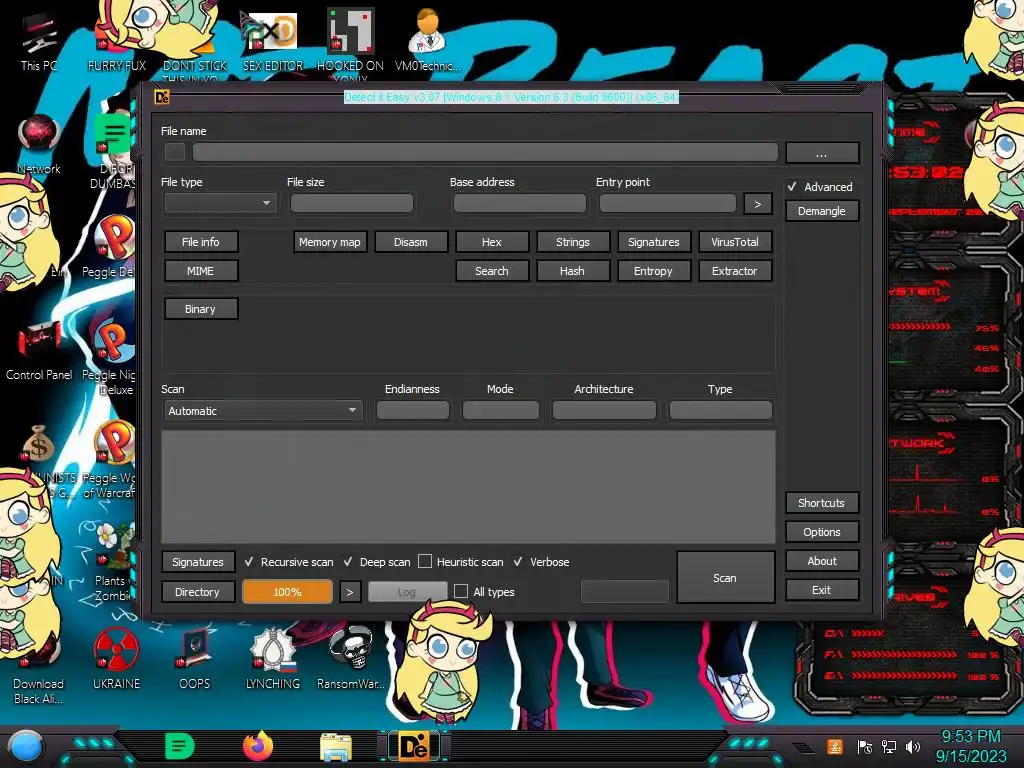Click the Detect It Easy title bar icon
1024x768 pixels.
pyautogui.click(x=161, y=97)
